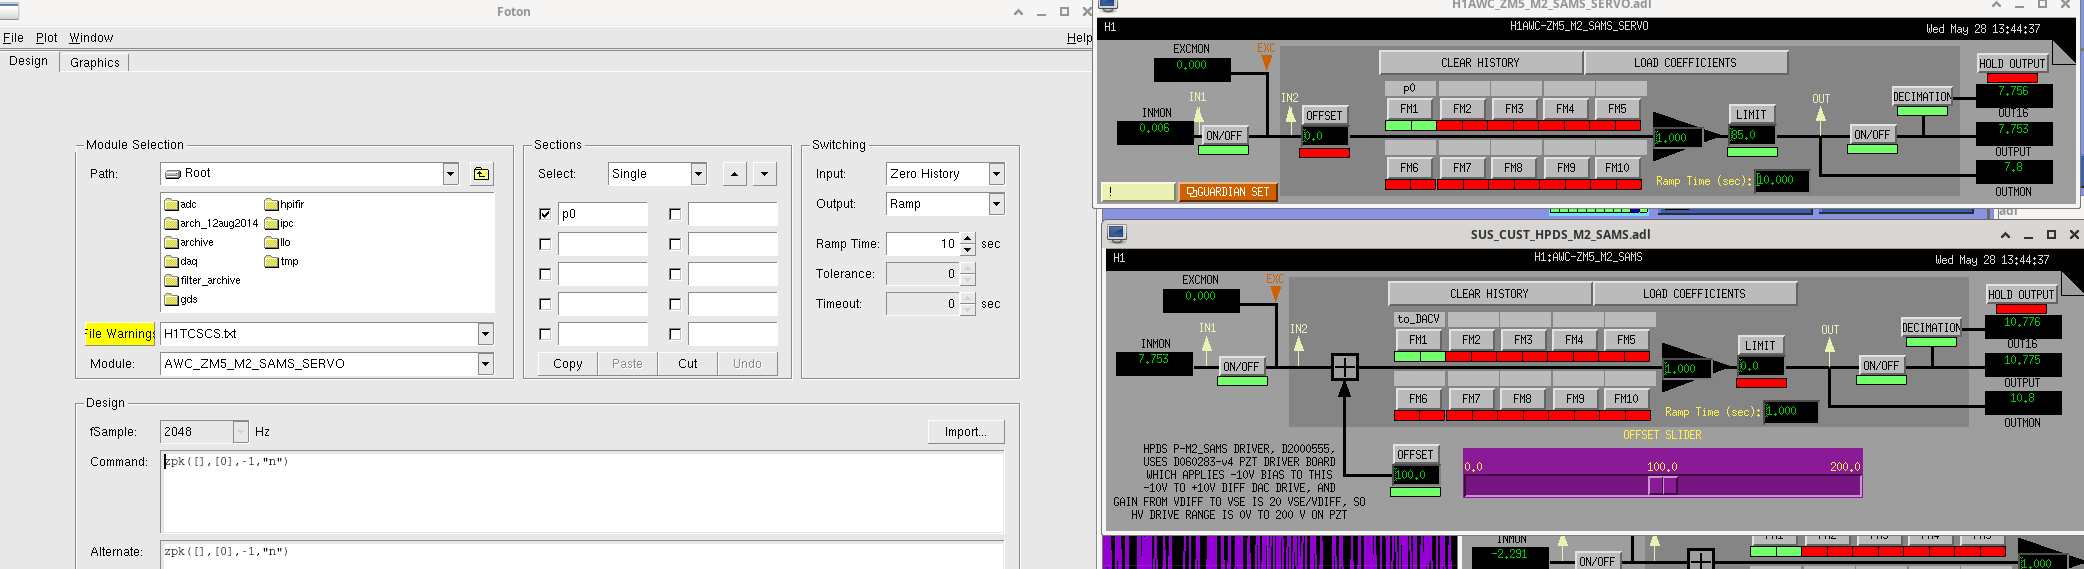Select the daq folder
Screen dimensions: 2084x569
point(181,261)
